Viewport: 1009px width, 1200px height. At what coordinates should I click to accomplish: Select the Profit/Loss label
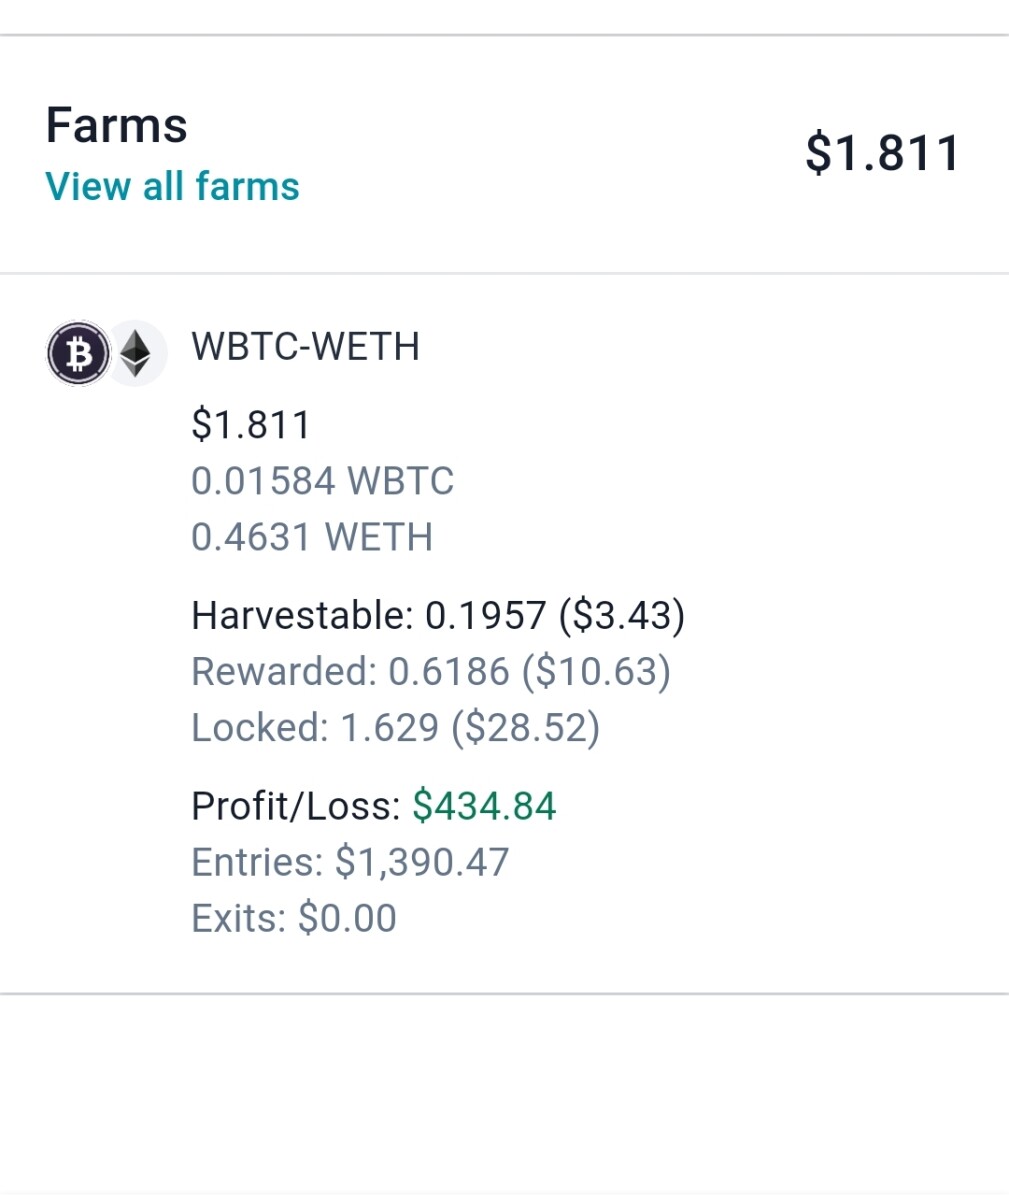295,806
